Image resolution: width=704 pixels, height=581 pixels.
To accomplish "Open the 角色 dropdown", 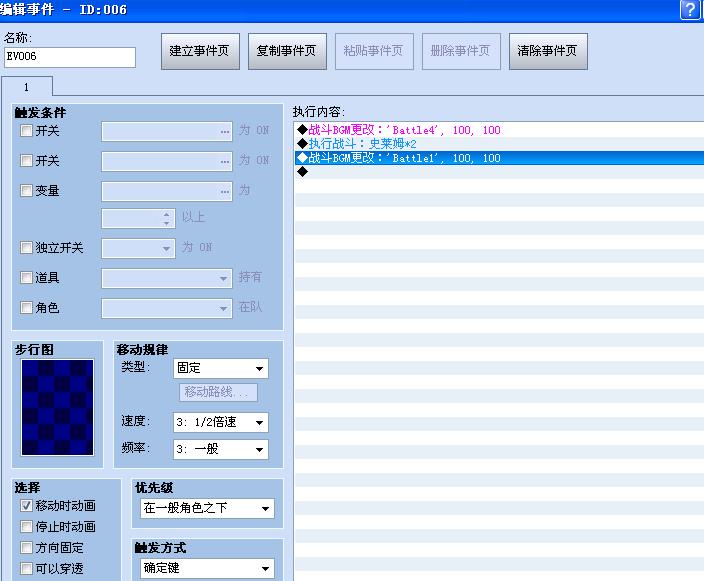I will (x=167, y=308).
